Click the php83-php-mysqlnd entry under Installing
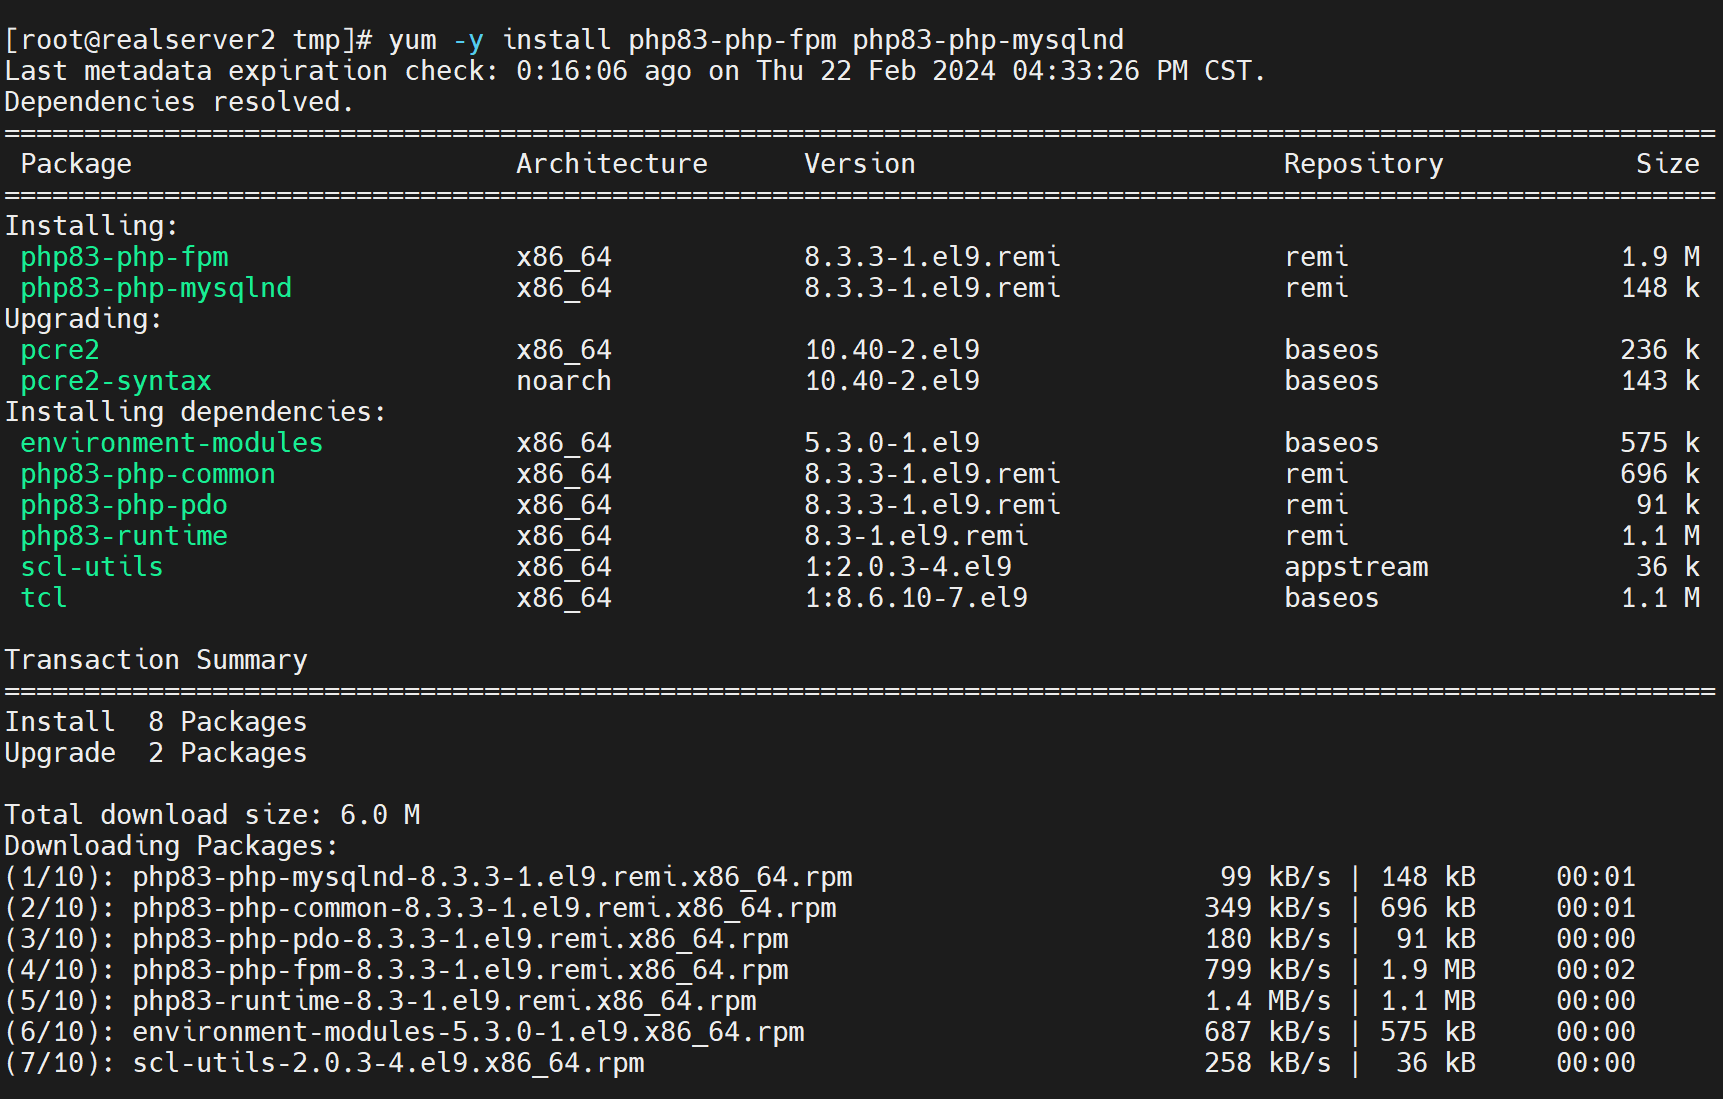1723x1099 pixels. pos(156,288)
